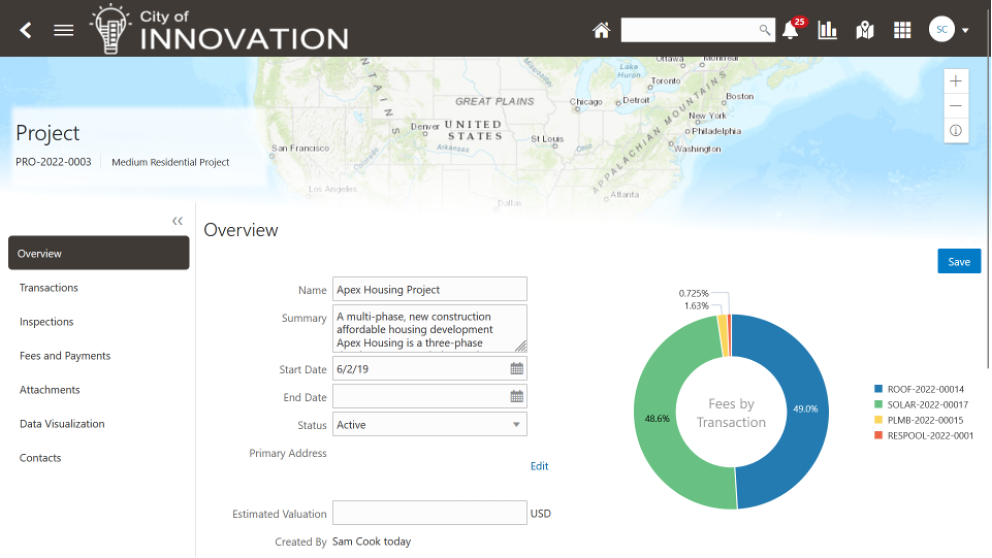Click the Overview heading

click(240, 230)
